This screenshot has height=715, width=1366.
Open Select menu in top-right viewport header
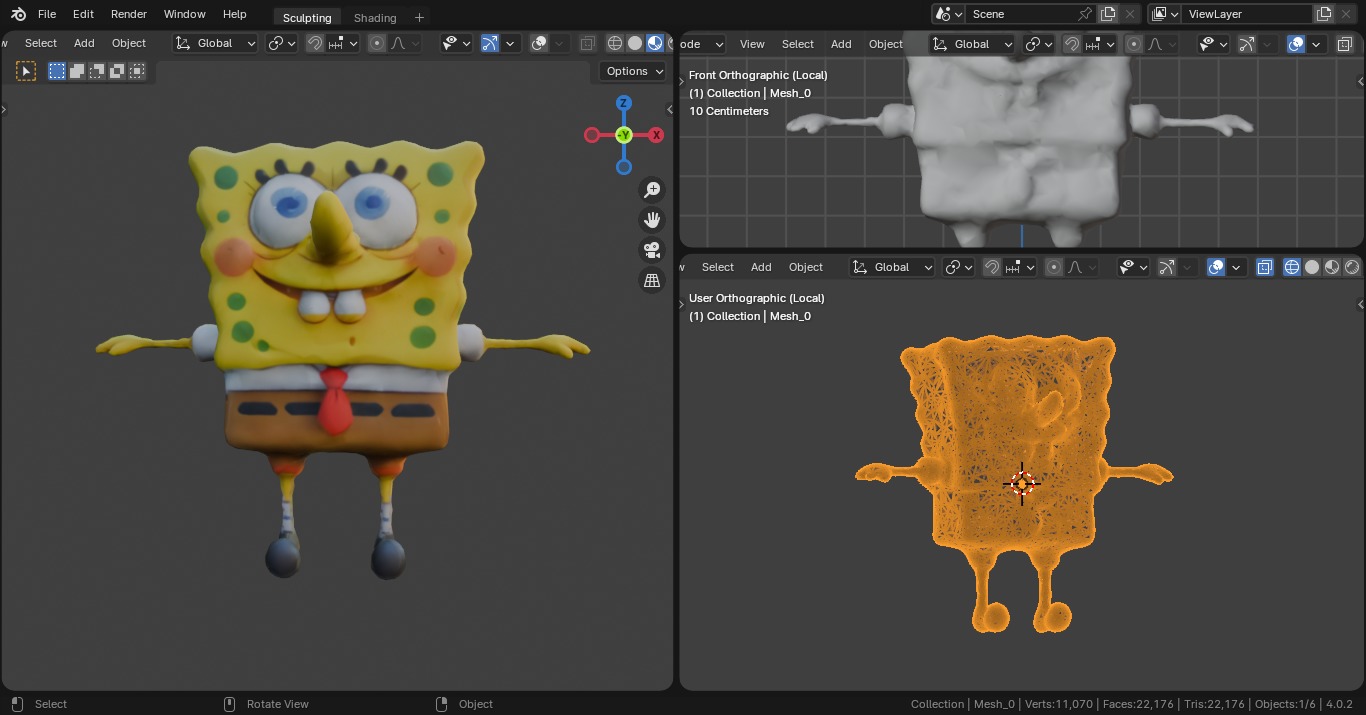(x=798, y=44)
